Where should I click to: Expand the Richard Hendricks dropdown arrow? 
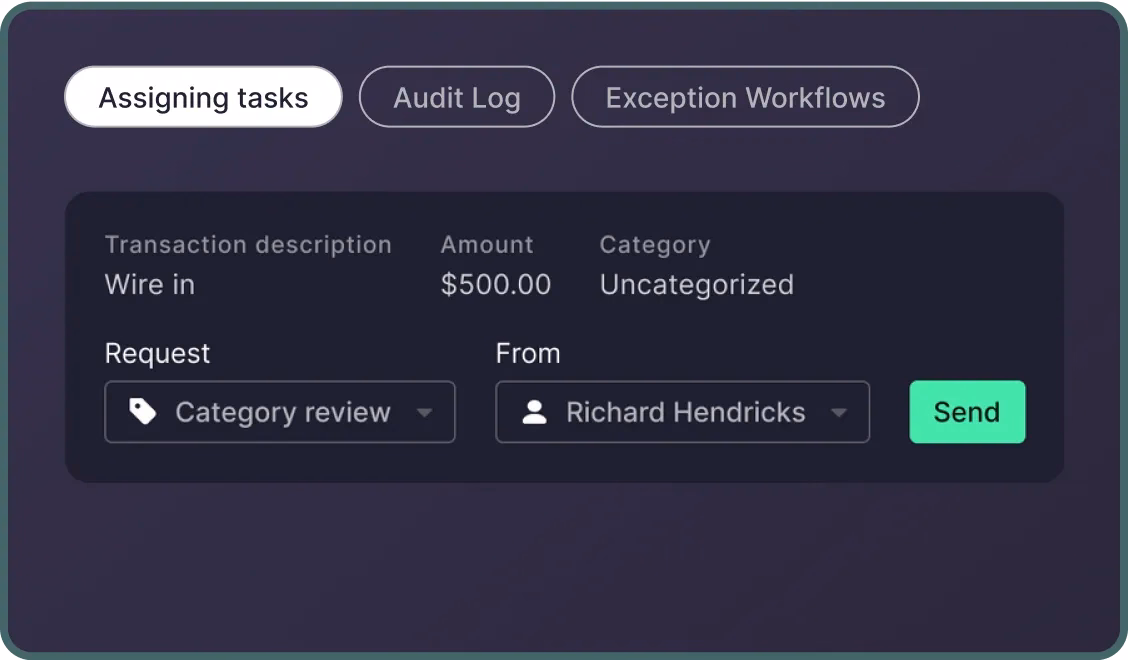click(x=839, y=413)
